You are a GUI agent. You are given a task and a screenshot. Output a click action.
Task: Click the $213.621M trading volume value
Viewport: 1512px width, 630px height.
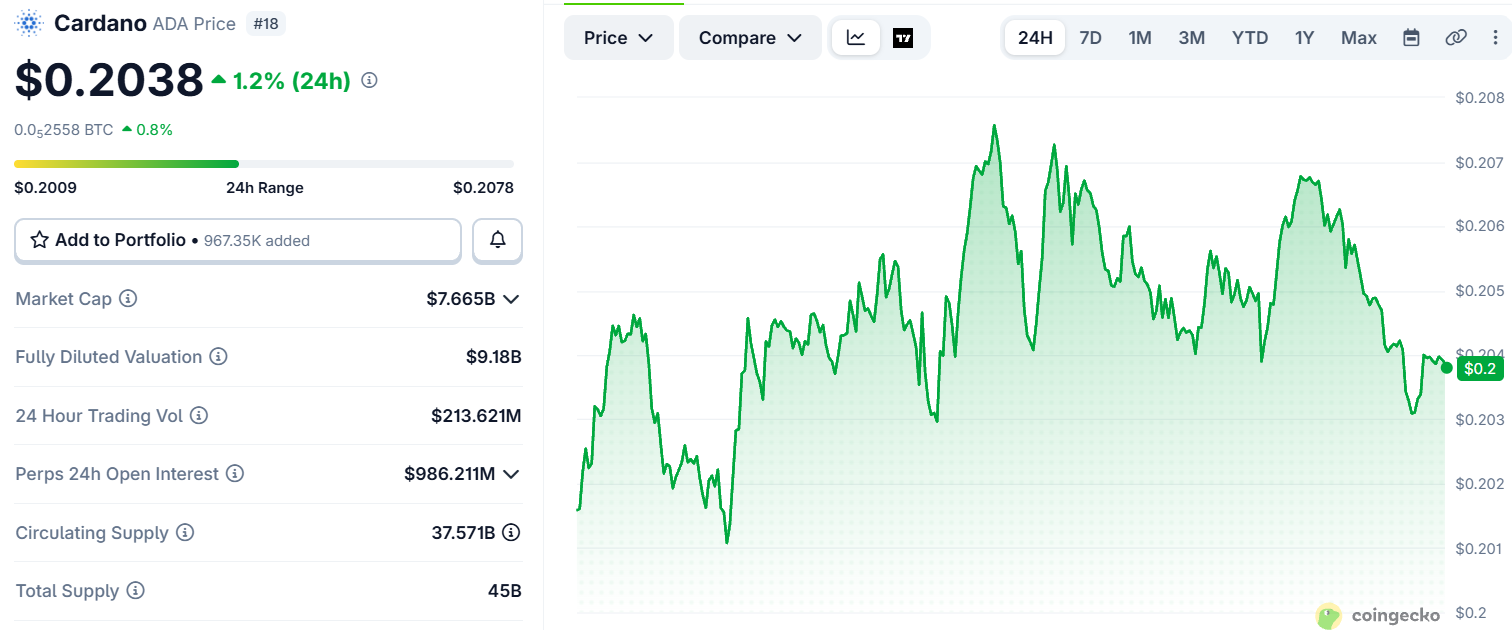476,415
